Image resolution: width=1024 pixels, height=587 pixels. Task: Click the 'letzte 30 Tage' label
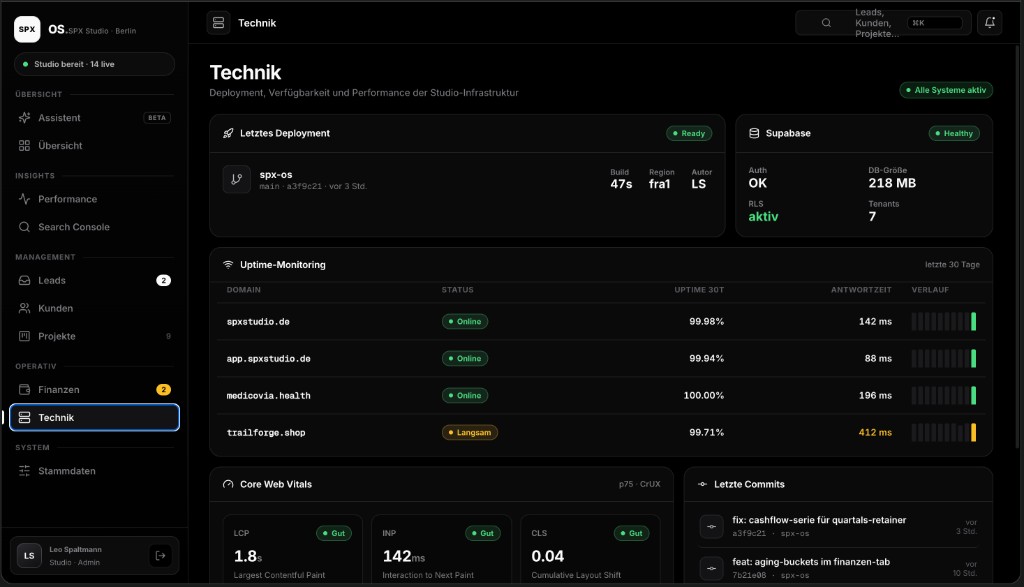pyautogui.click(x=952, y=264)
